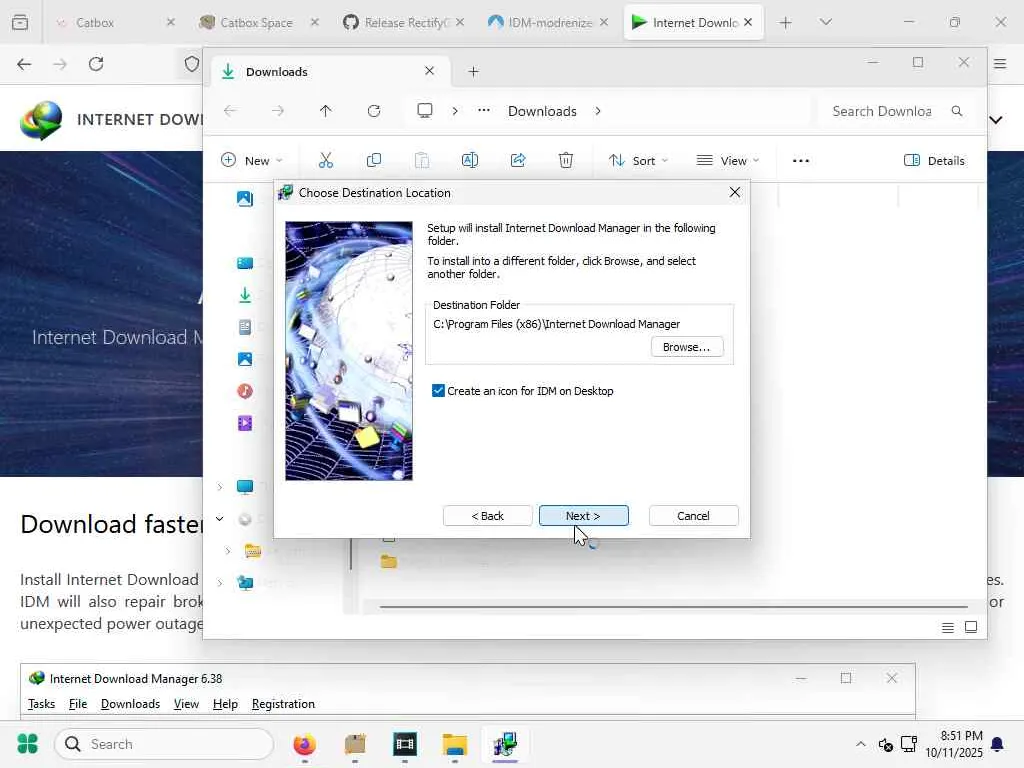Switch to the Release Rectify GitHub tab

(x=404, y=22)
